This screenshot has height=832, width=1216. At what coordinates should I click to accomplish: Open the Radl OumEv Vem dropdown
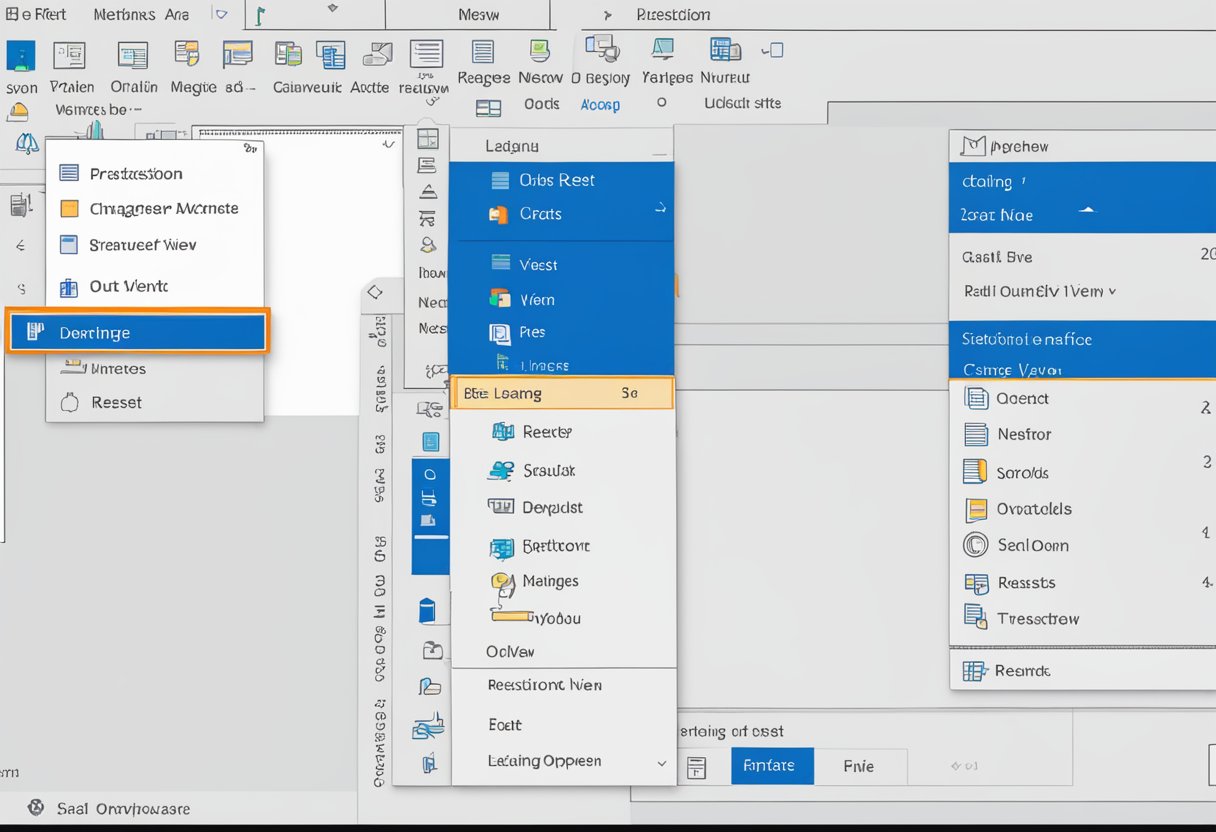point(1028,291)
